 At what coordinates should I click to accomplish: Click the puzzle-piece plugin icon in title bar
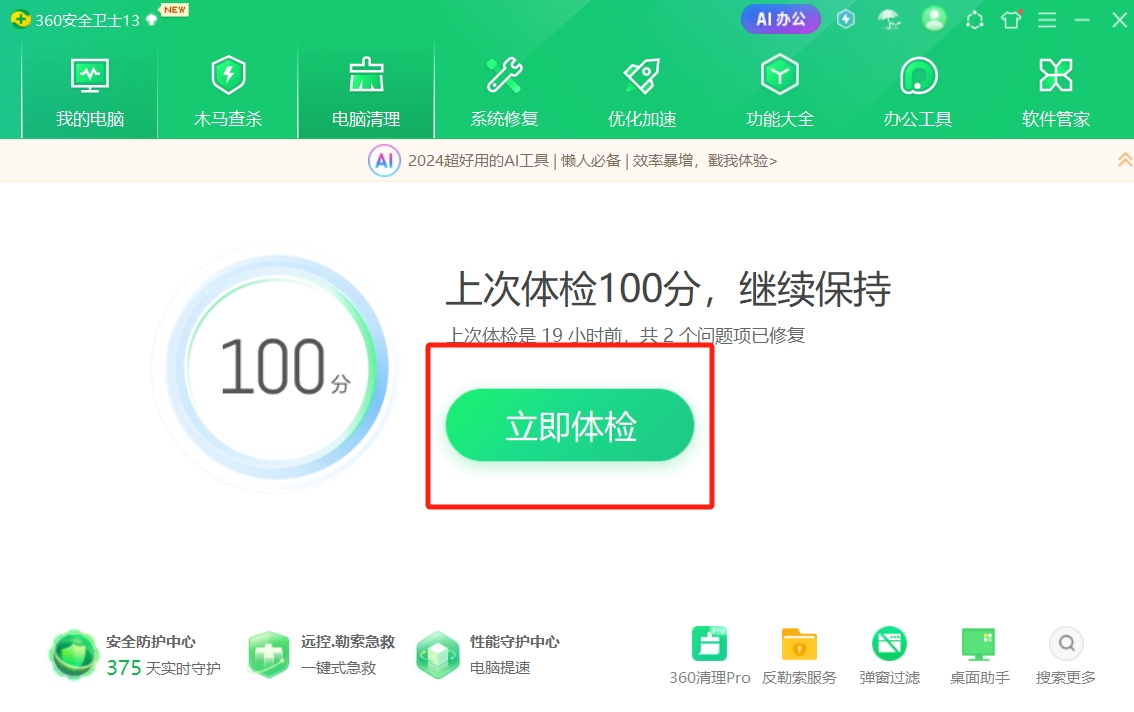point(974,20)
